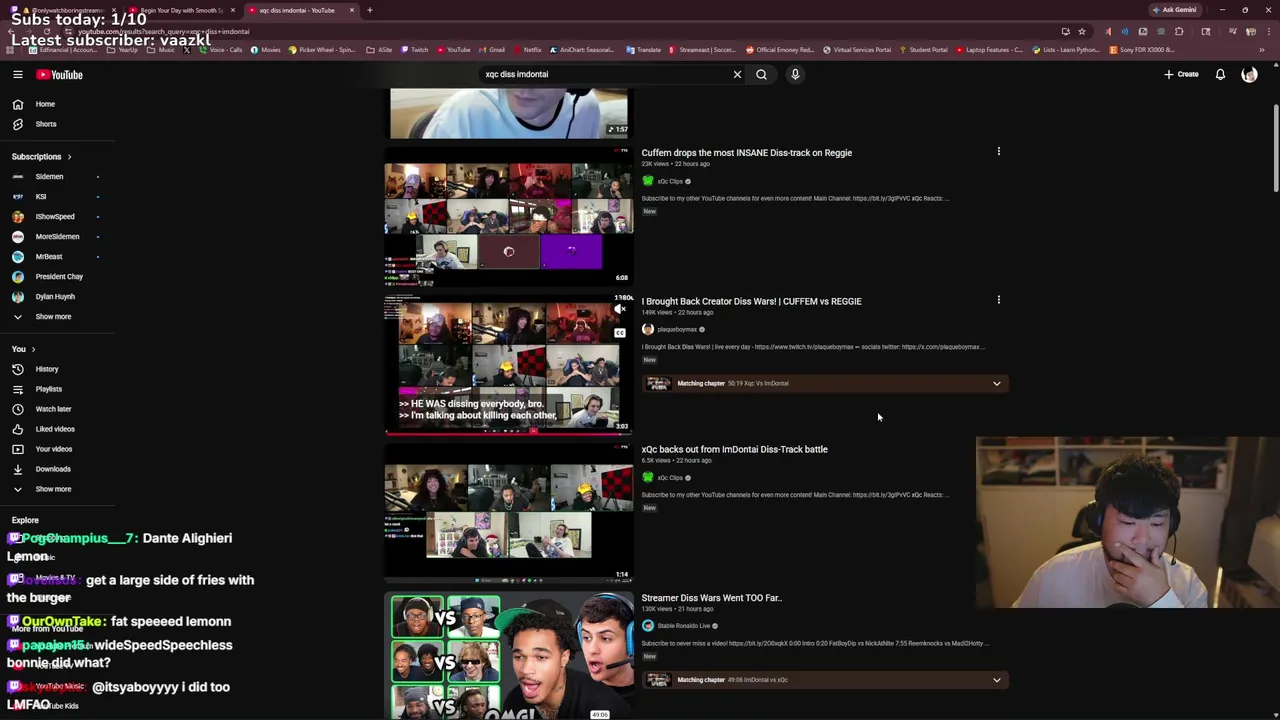Open the Twitch bookmark
The height and width of the screenshot is (720, 1280).
pos(414,50)
